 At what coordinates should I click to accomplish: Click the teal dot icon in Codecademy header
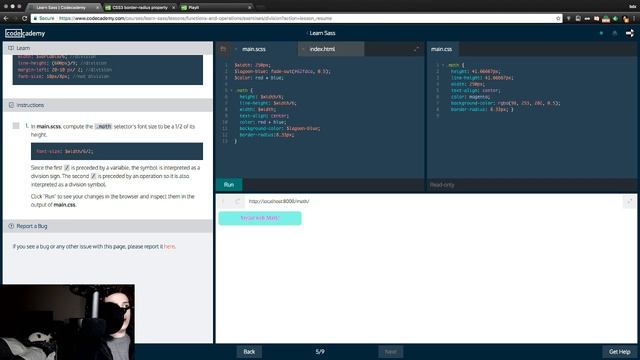601,33
